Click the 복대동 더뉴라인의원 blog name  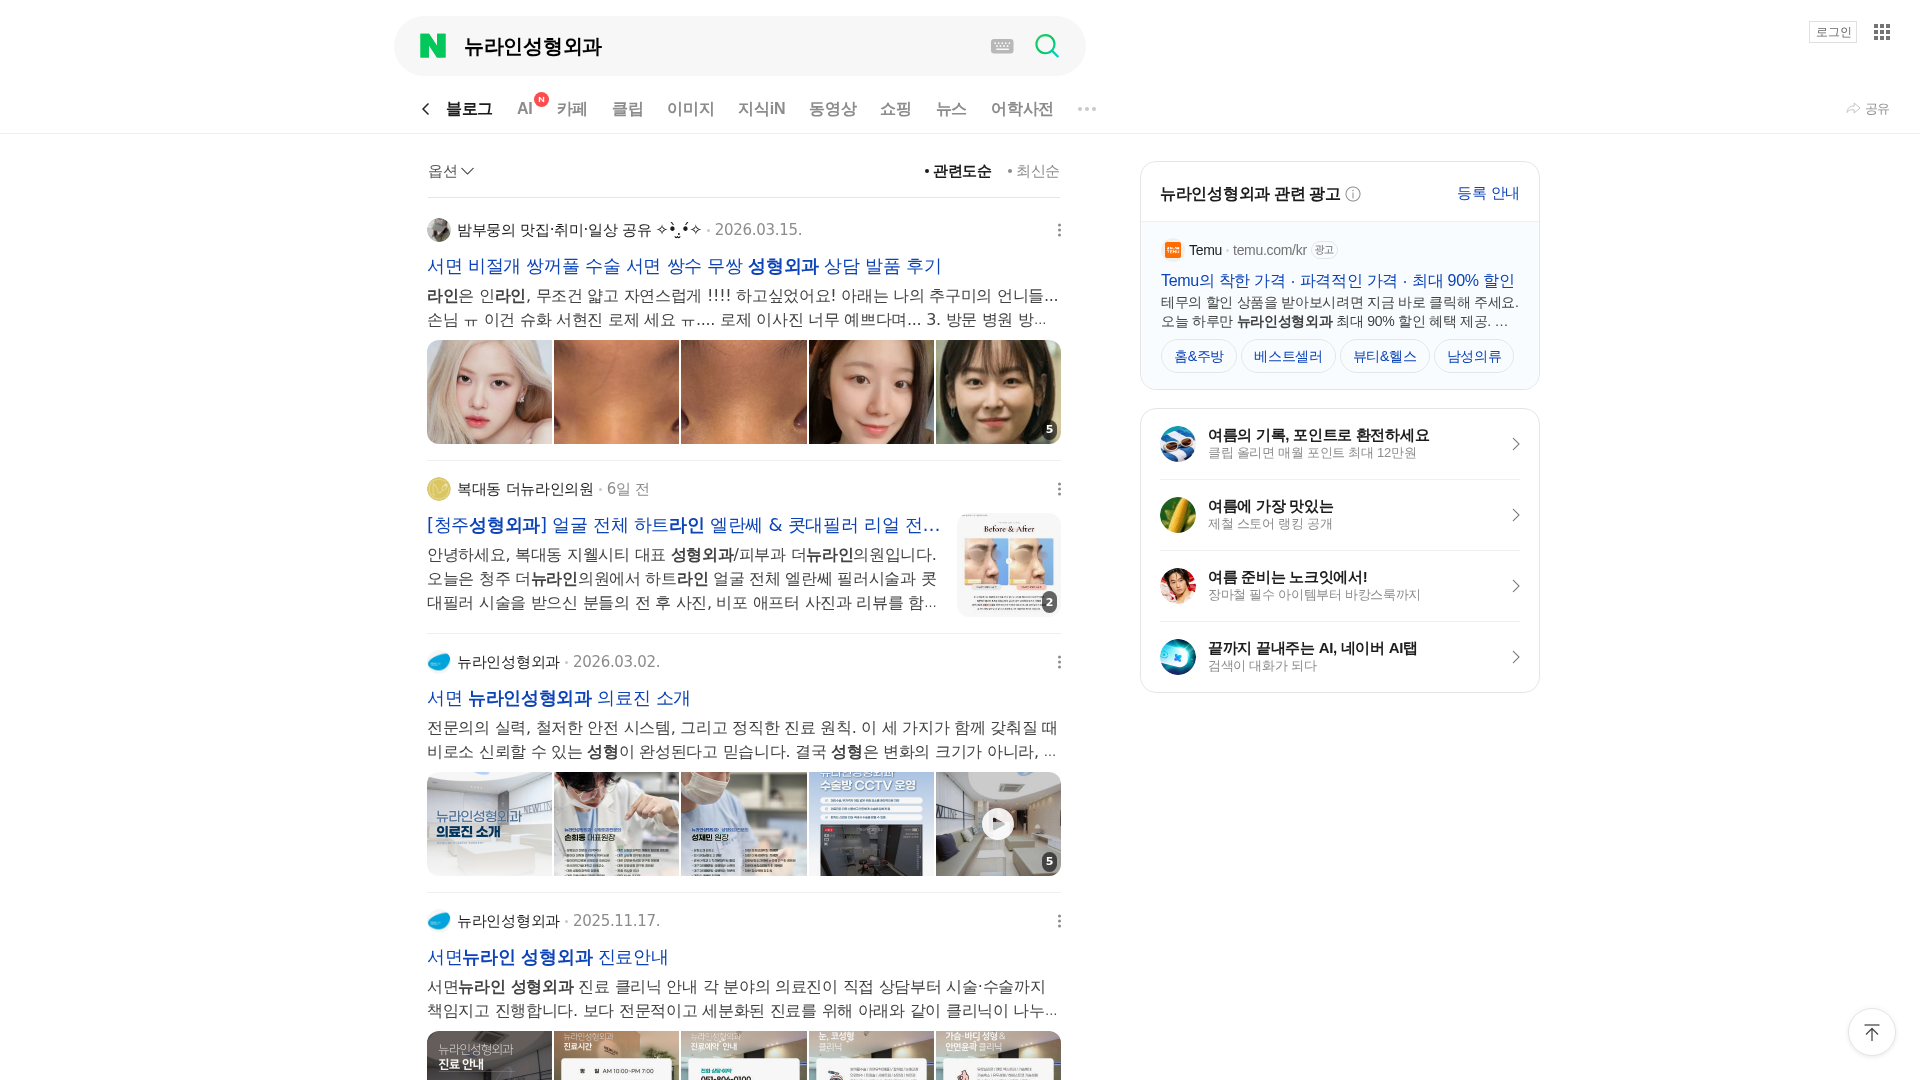pyautogui.click(x=525, y=489)
